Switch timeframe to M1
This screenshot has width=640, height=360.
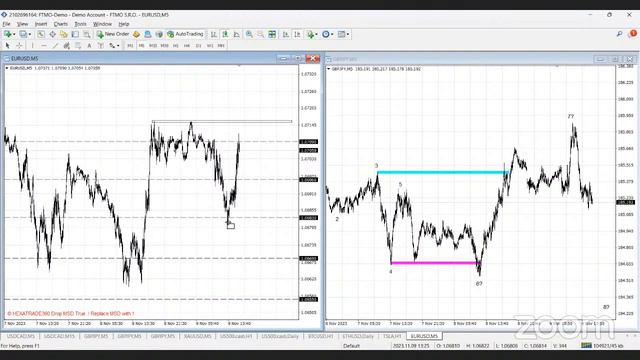tap(130, 46)
